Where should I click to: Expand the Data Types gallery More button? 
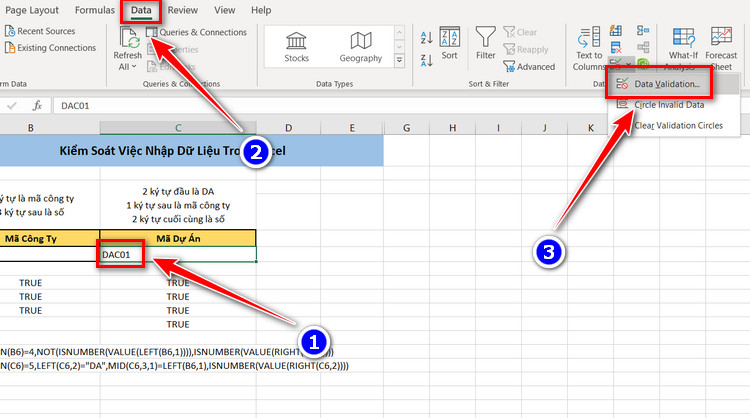[x=399, y=60]
